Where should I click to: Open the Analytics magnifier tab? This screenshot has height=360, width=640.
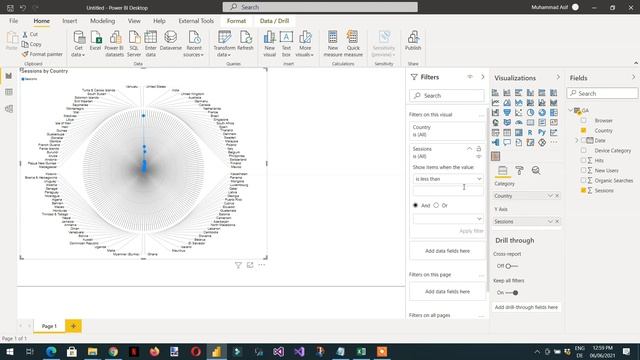coord(536,171)
